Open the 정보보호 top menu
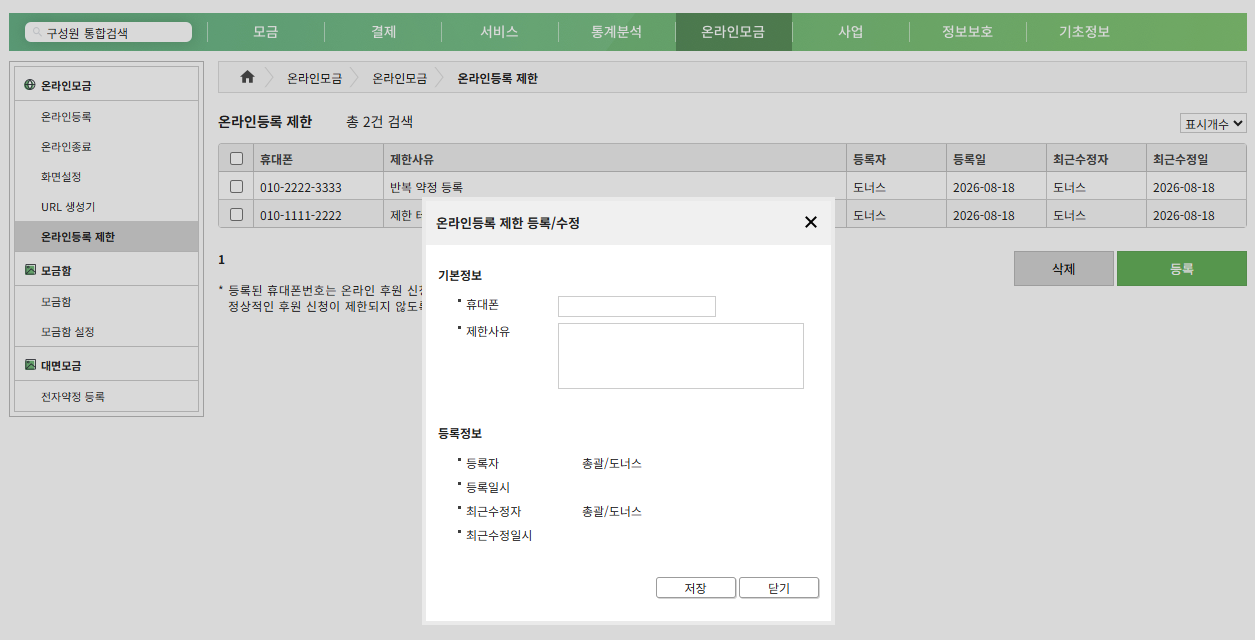Image resolution: width=1255 pixels, height=640 pixels. [968, 32]
